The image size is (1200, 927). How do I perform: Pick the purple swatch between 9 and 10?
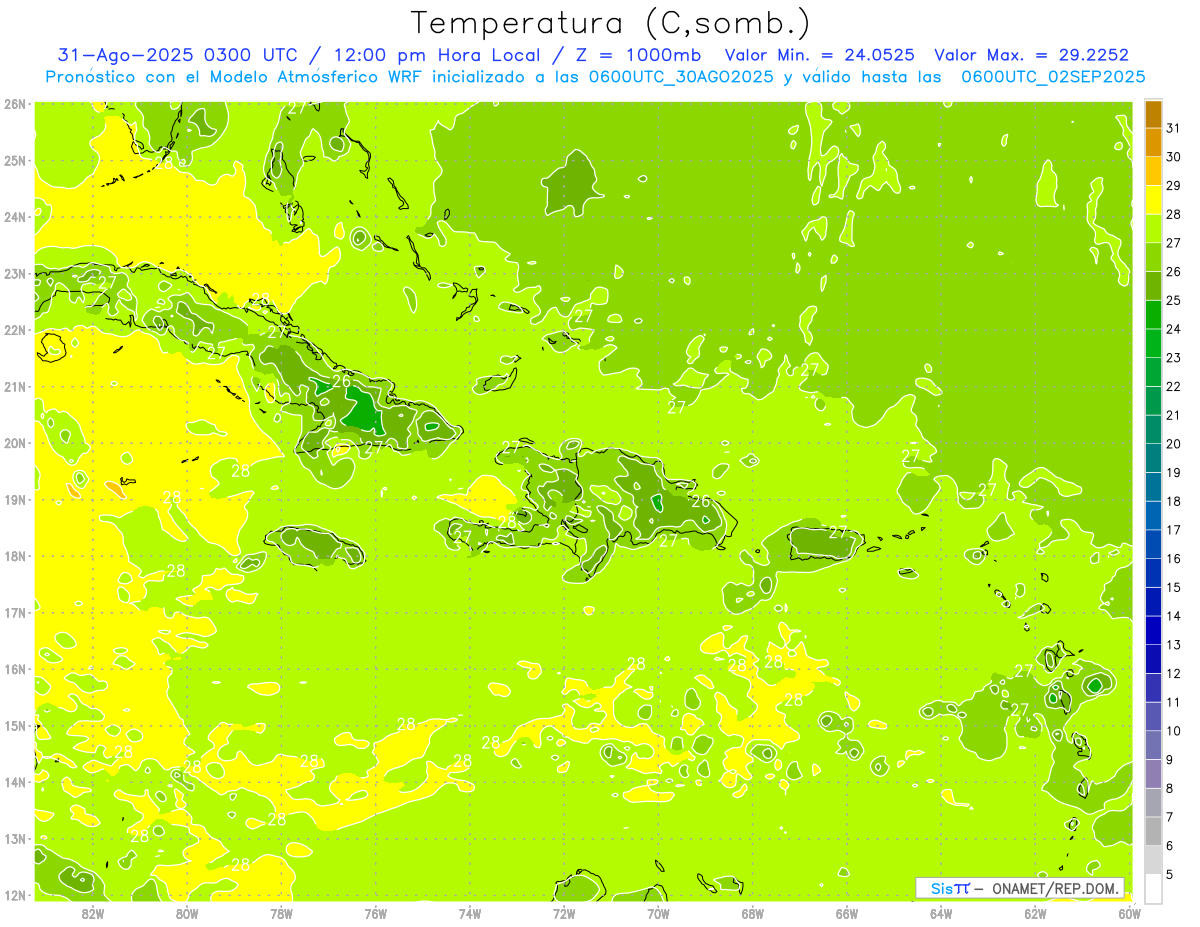coord(1153,745)
